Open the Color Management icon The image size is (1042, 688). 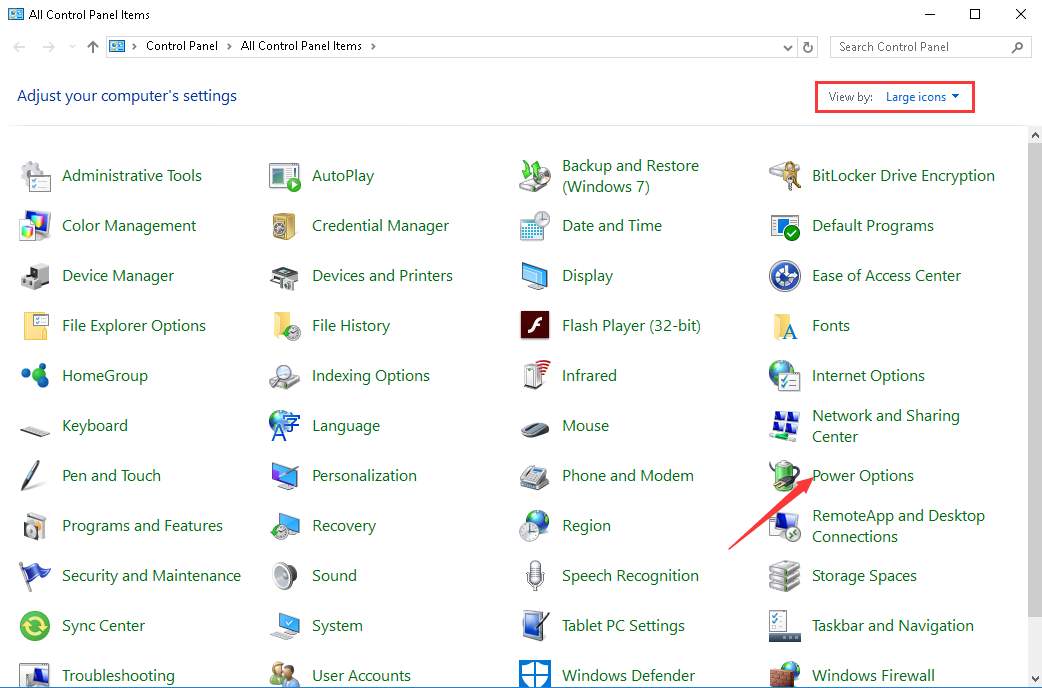[x=35, y=226]
